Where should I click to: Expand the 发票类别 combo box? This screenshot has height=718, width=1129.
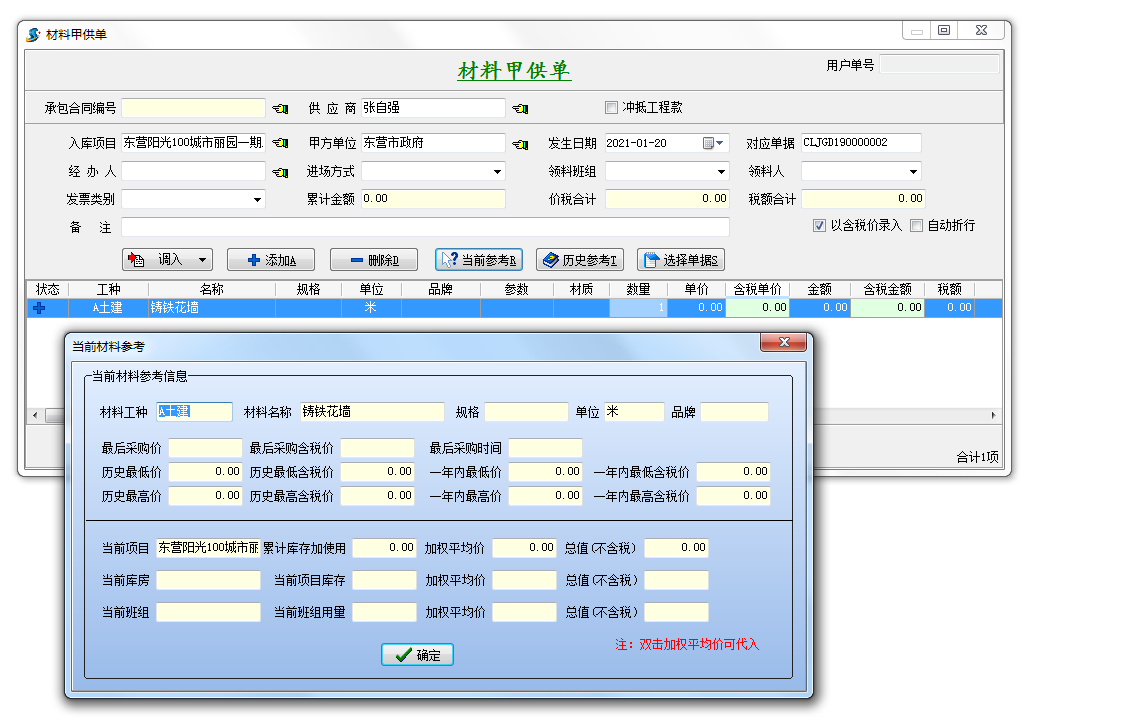pos(257,200)
